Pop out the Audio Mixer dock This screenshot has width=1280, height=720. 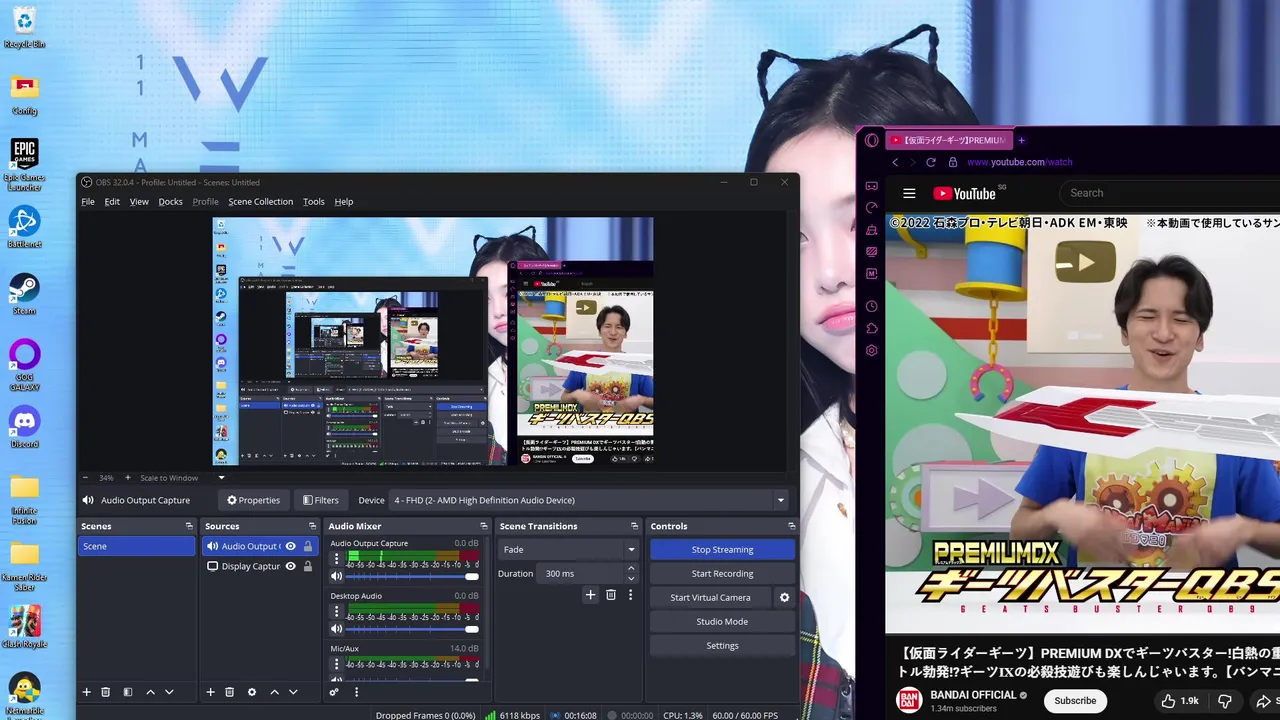[483, 526]
